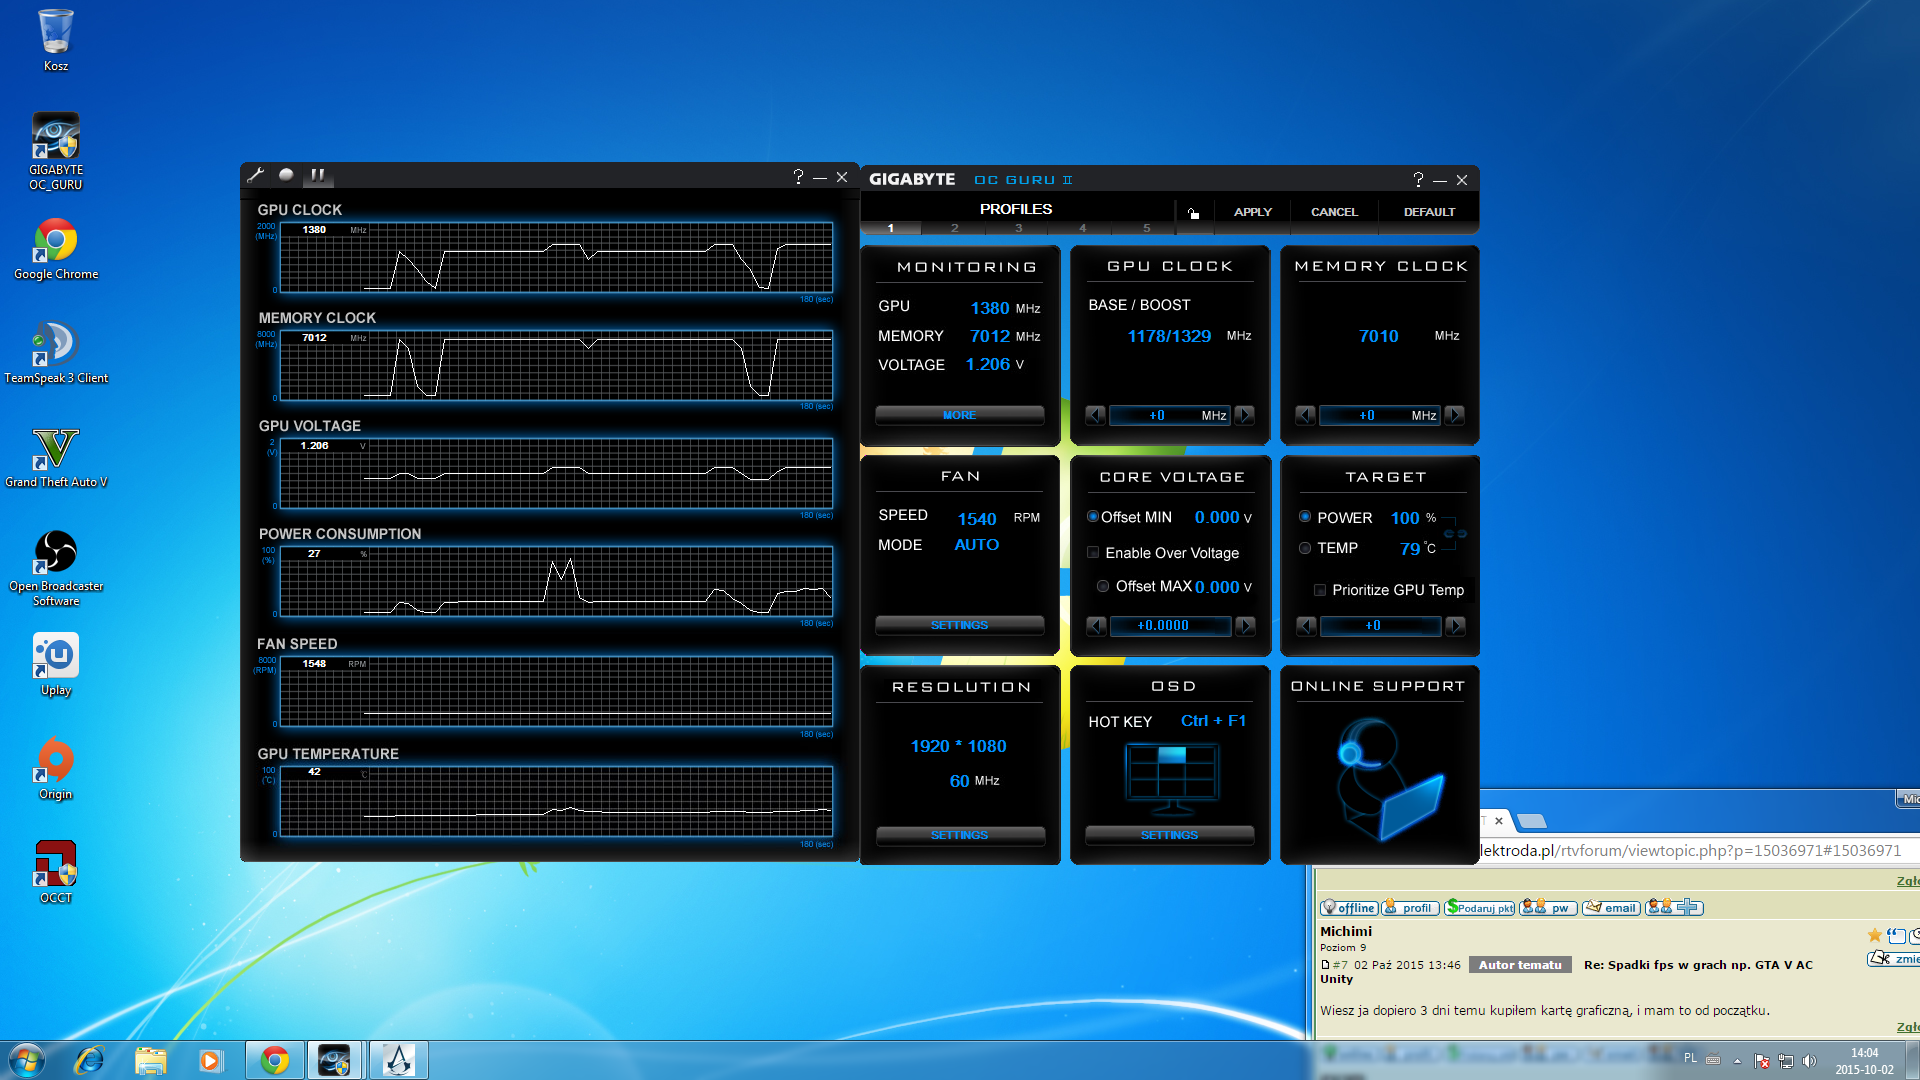This screenshot has width=1920, height=1080.
Task: Open the Kosz recycle bin
Action: coord(56,40)
